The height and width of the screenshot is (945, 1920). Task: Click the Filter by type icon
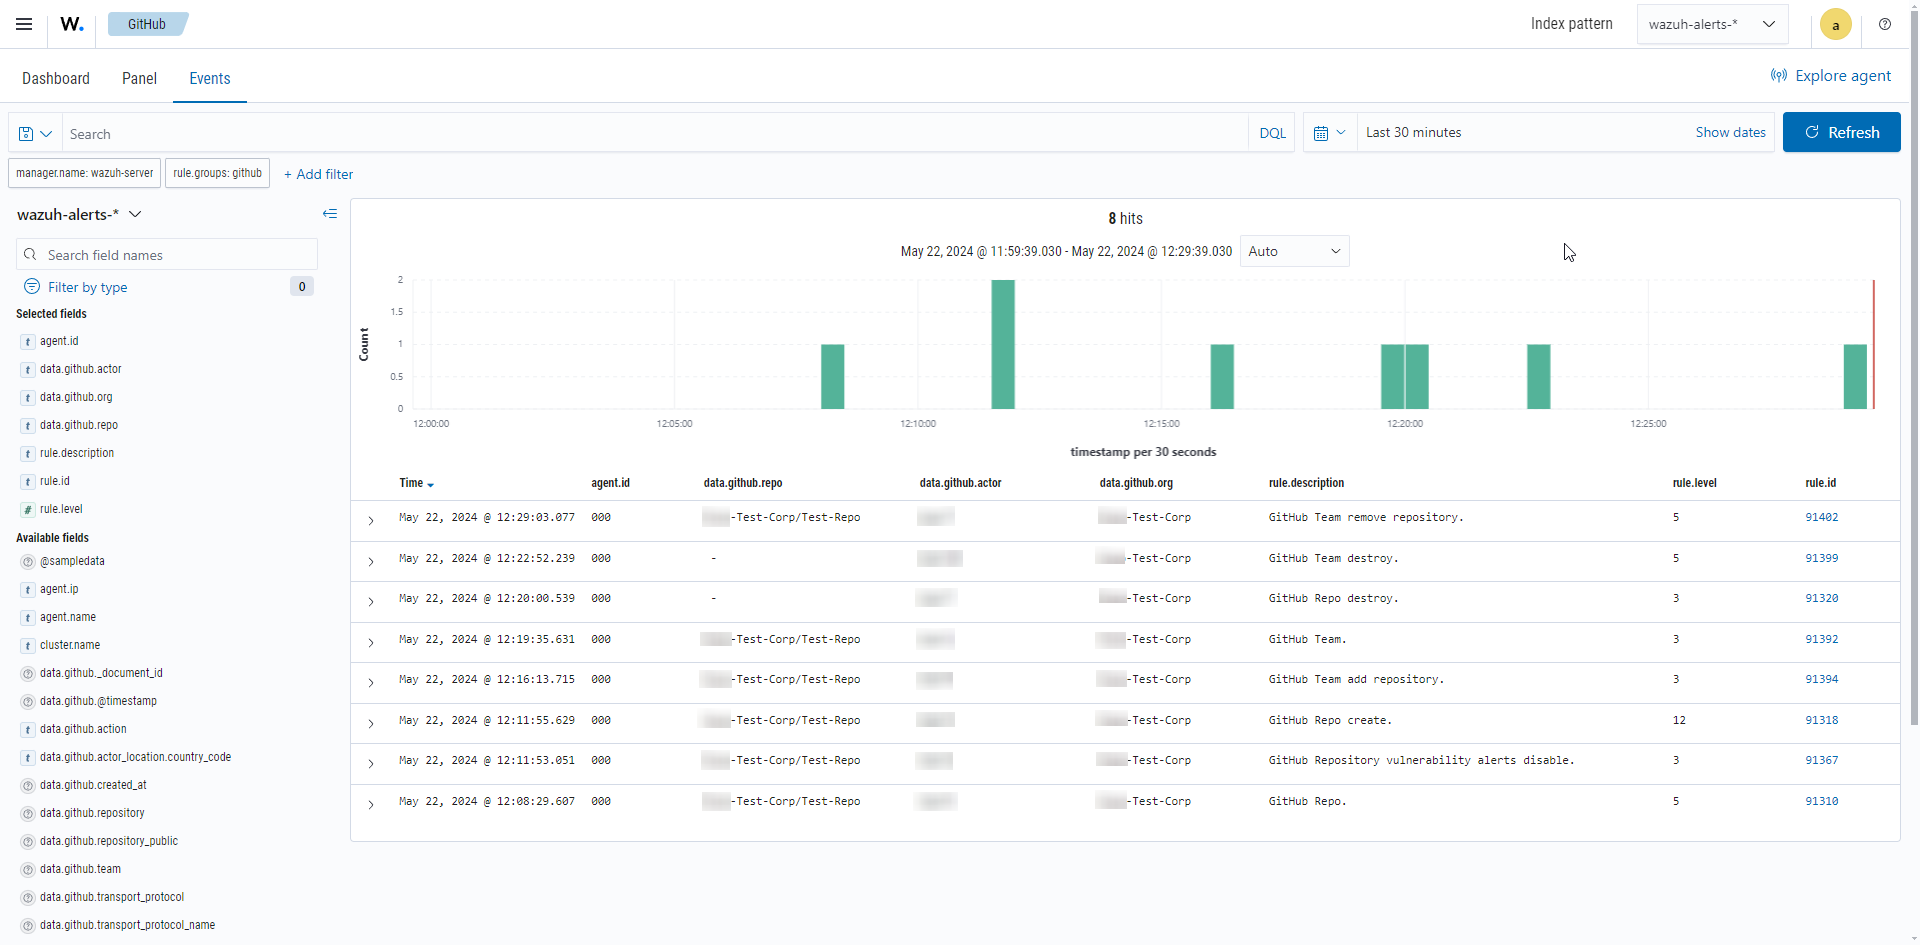click(32, 286)
